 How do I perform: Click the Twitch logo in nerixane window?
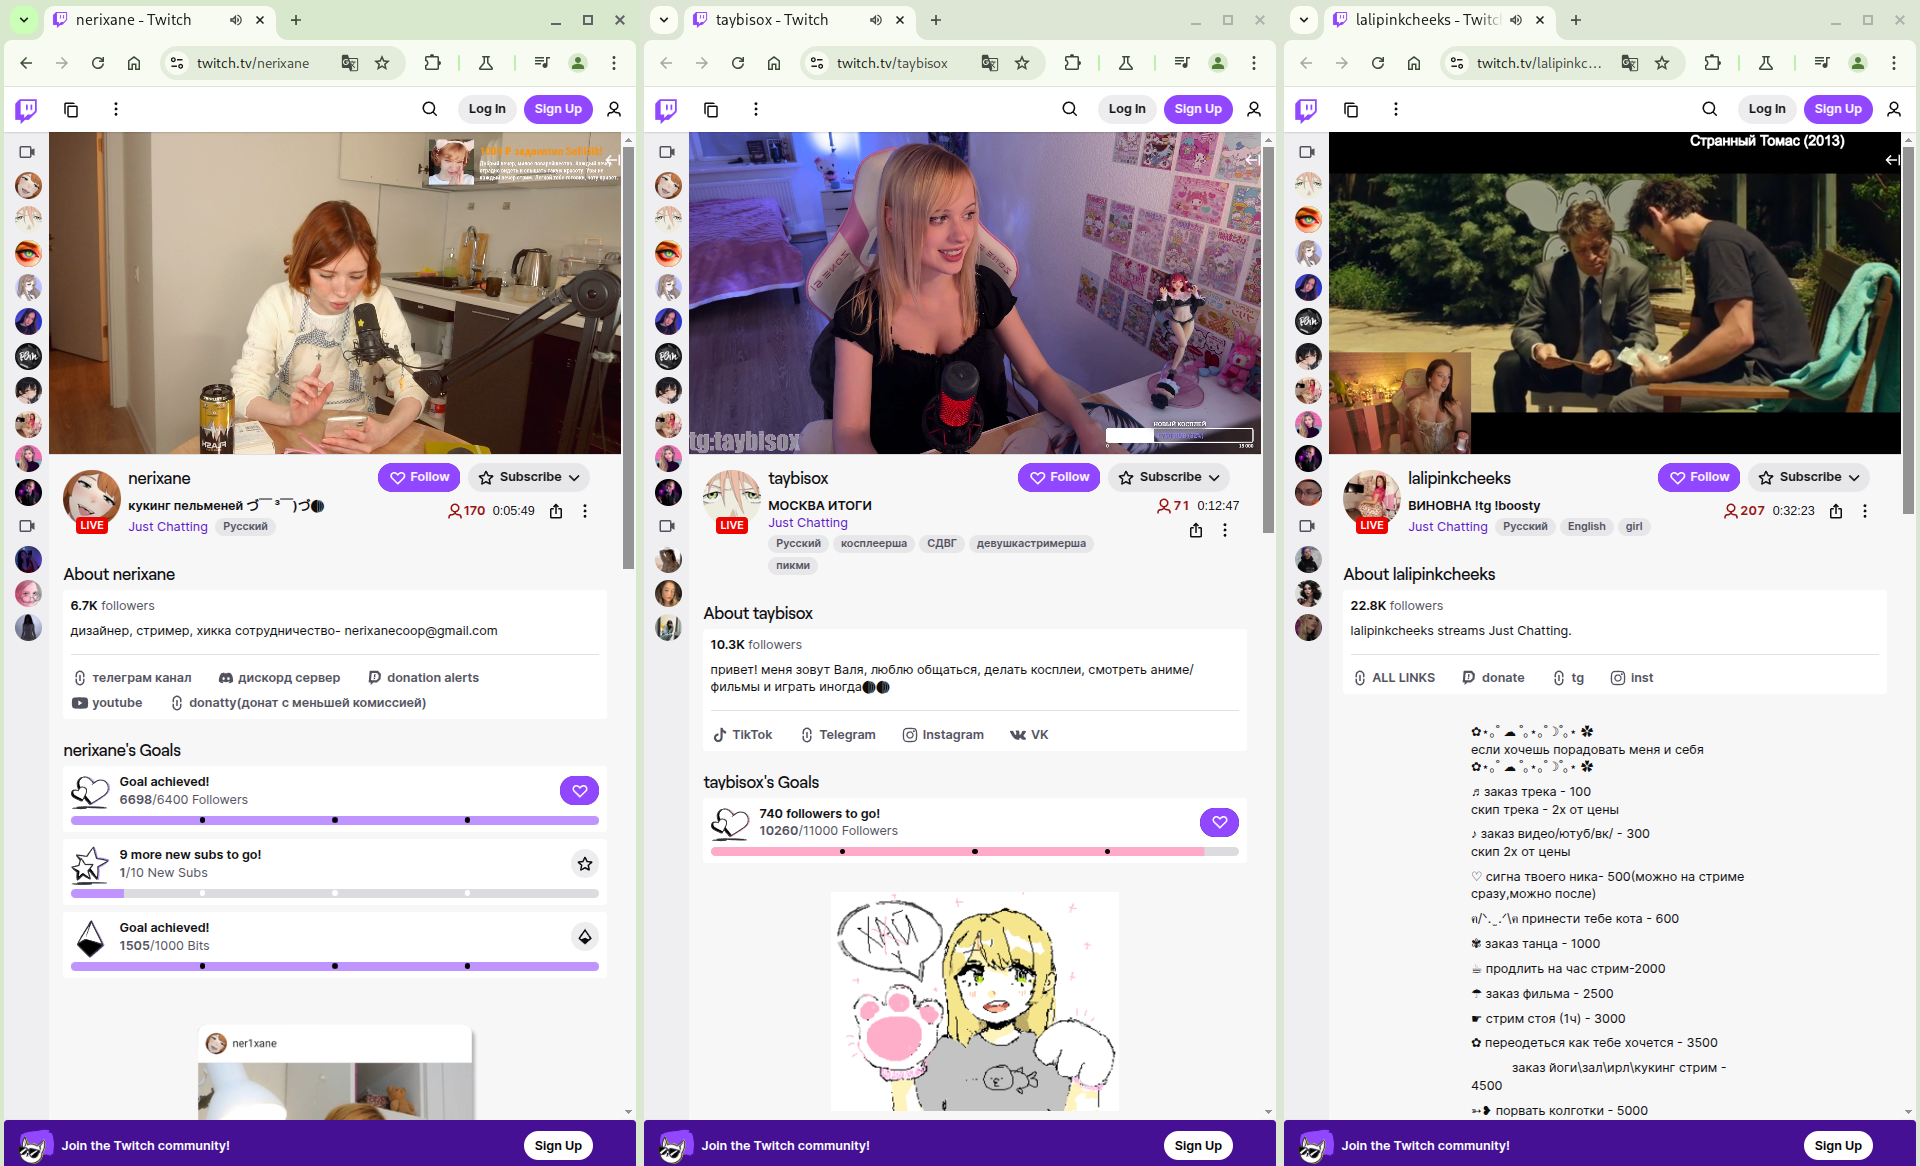(26, 109)
